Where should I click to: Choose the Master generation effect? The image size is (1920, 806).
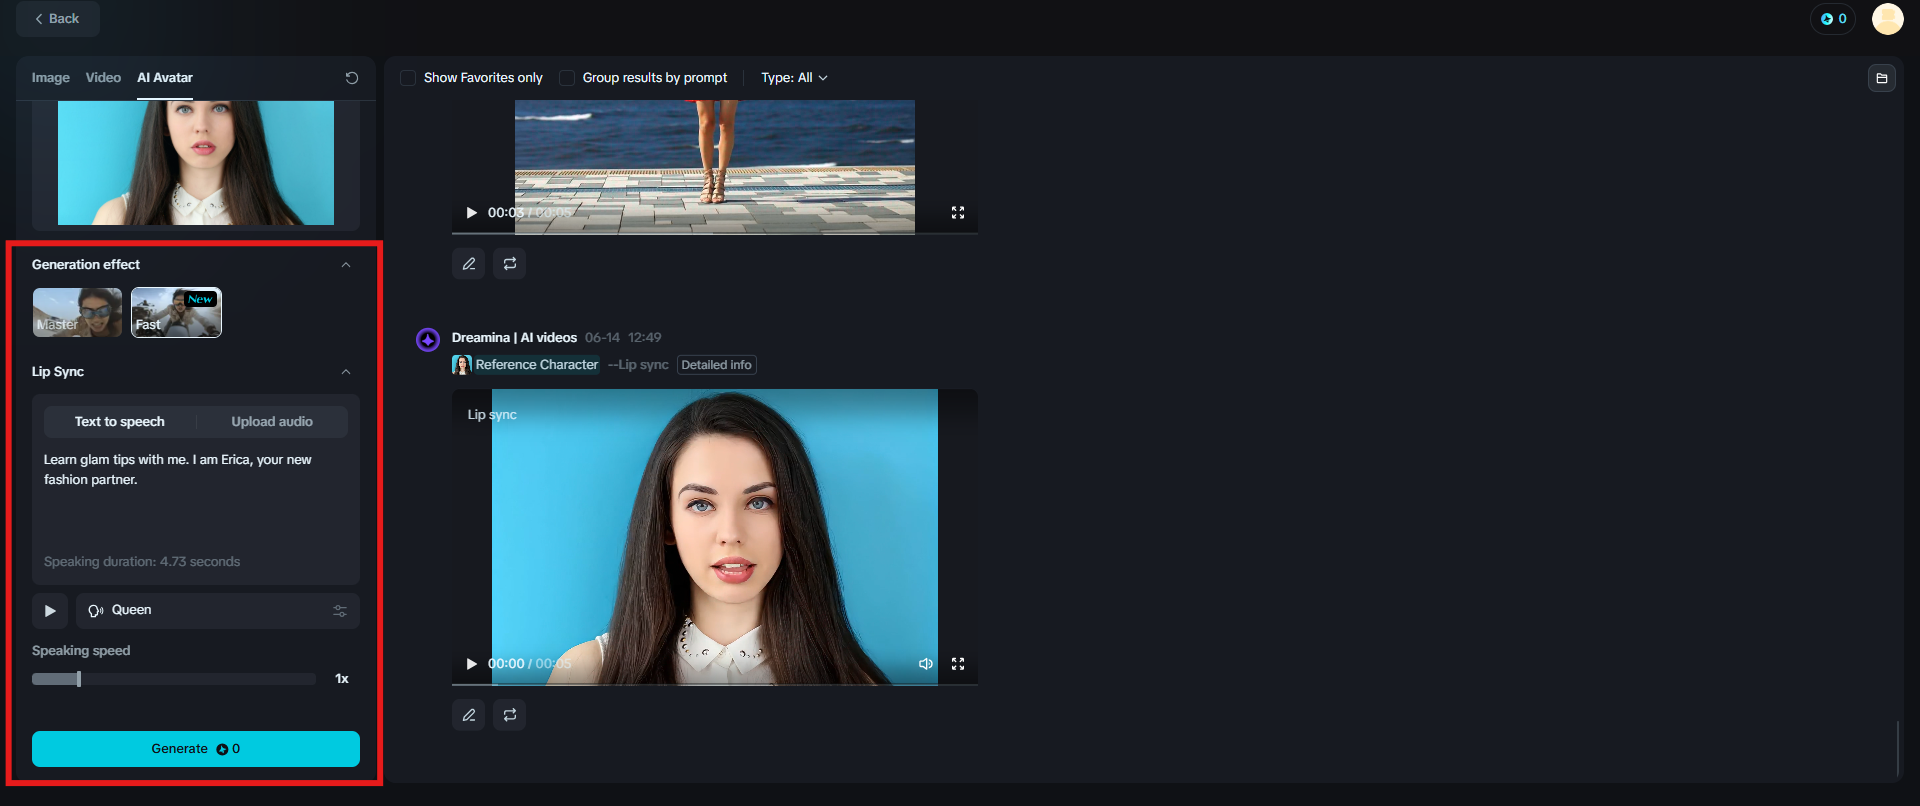coord(77,312)
